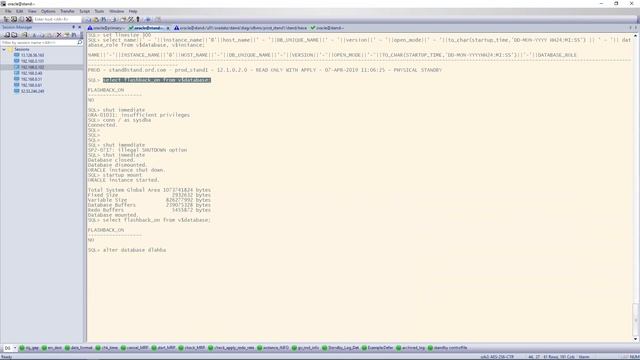Open the Tools menu

pos(99,11)
